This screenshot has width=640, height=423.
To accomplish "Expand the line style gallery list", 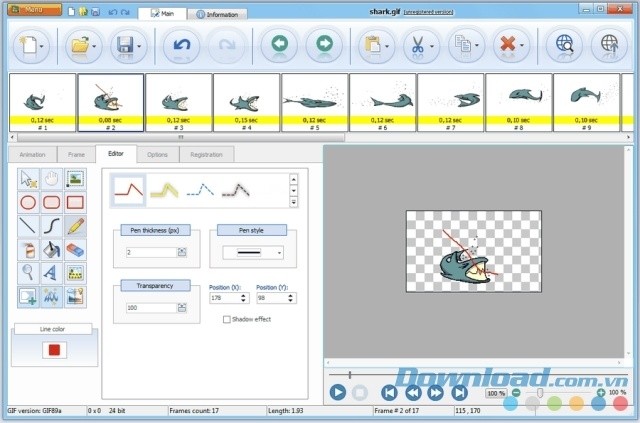I will point(293,202).
